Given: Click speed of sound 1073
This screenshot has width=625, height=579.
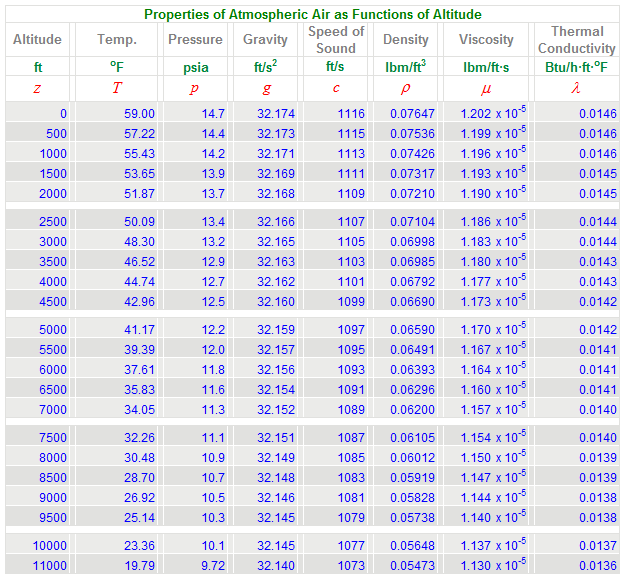Looking at the screenshot, I should [x=351, y=565].
